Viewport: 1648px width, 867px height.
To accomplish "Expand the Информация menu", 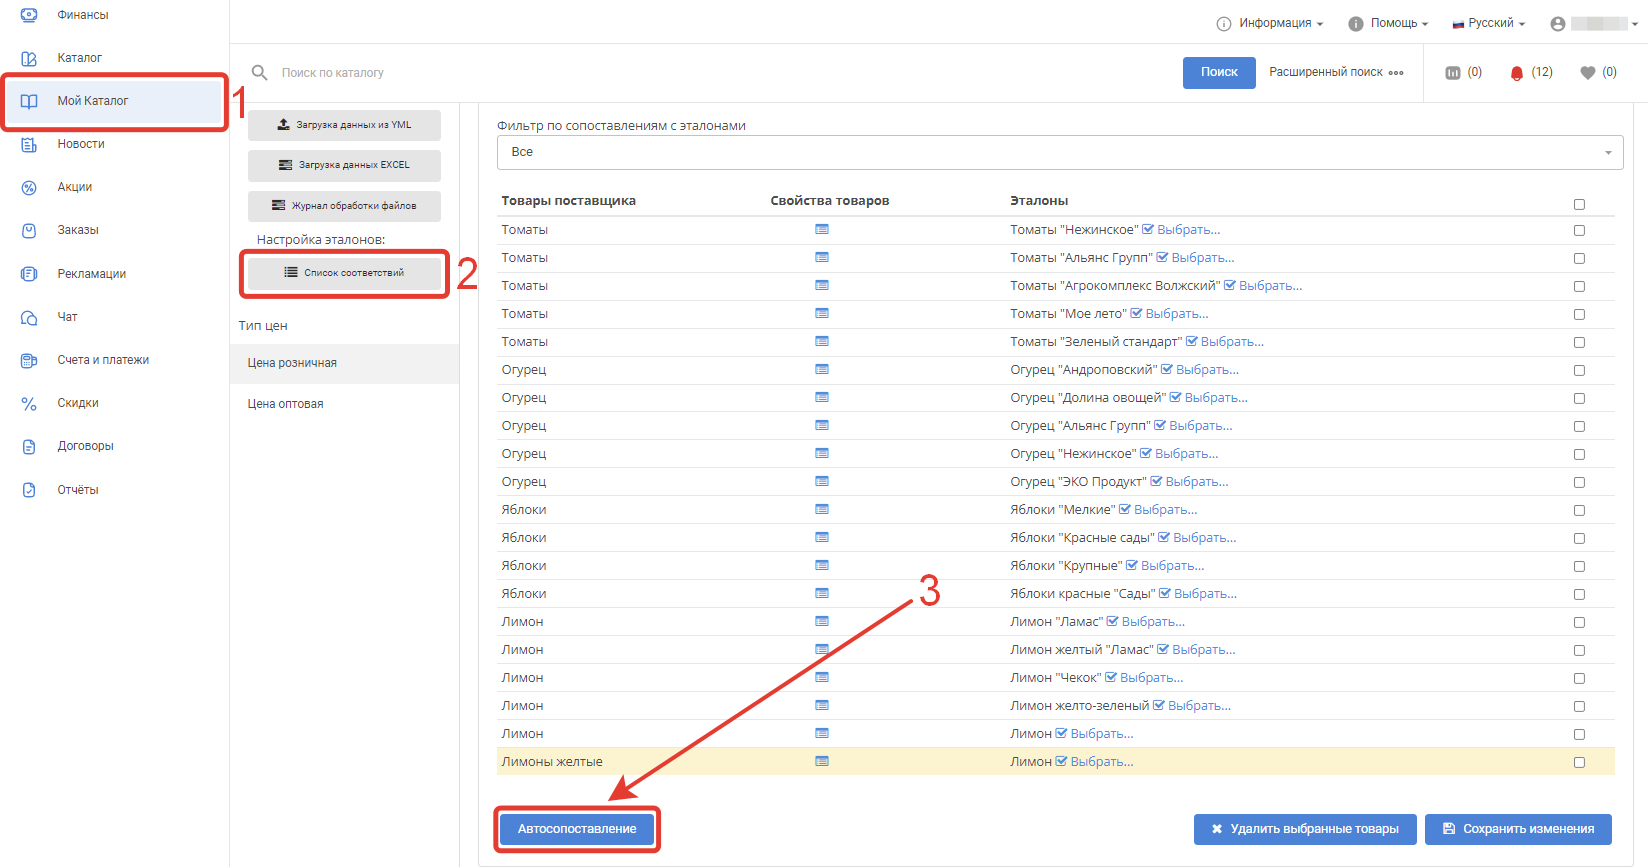I will coord(1270,23).
